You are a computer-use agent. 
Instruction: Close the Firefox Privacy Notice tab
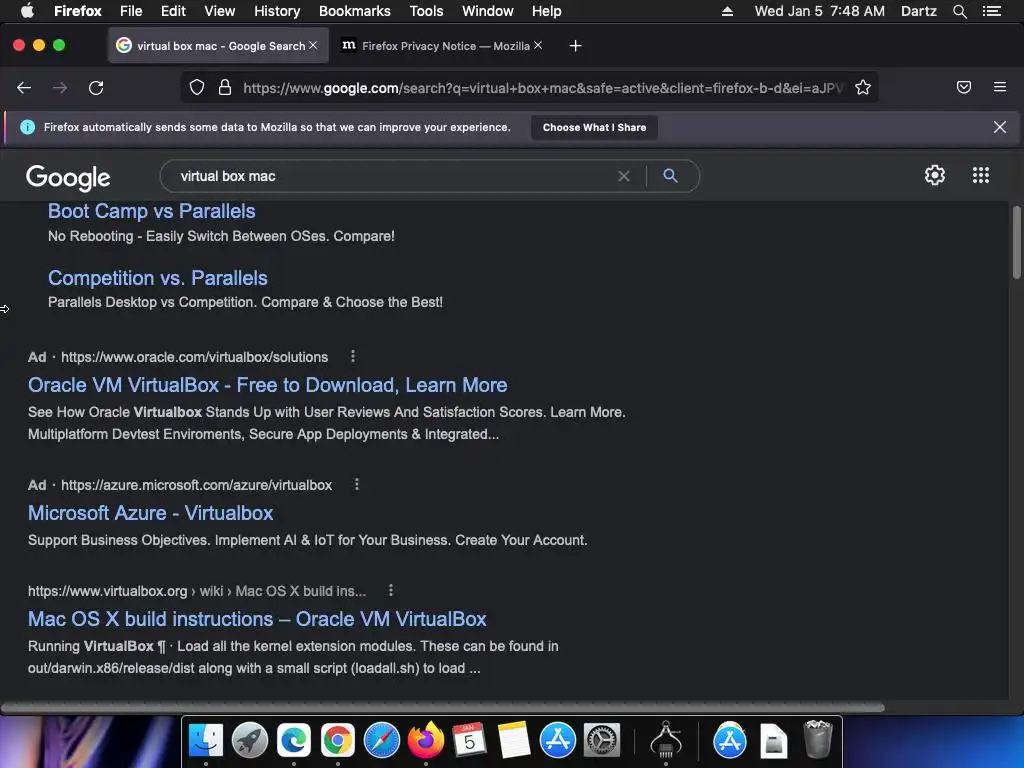(537, 45)
